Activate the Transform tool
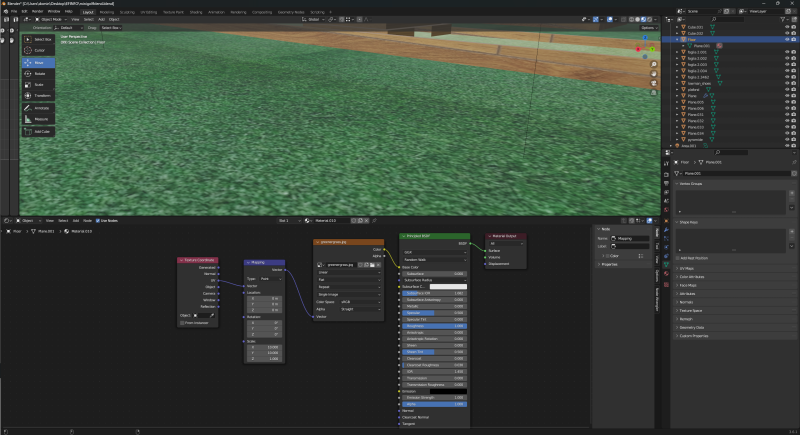This screenshot has height=435, width=800. tap(38, 95)
